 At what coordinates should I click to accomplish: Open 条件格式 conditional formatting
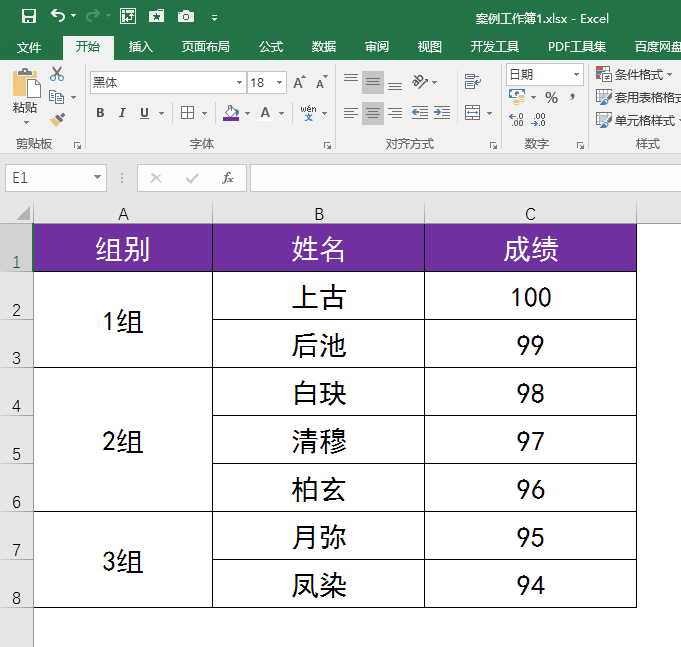634,74
